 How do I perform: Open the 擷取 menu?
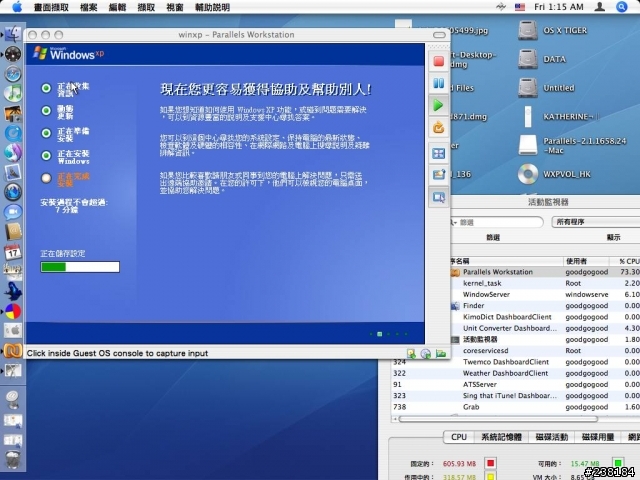coord(146,7)
